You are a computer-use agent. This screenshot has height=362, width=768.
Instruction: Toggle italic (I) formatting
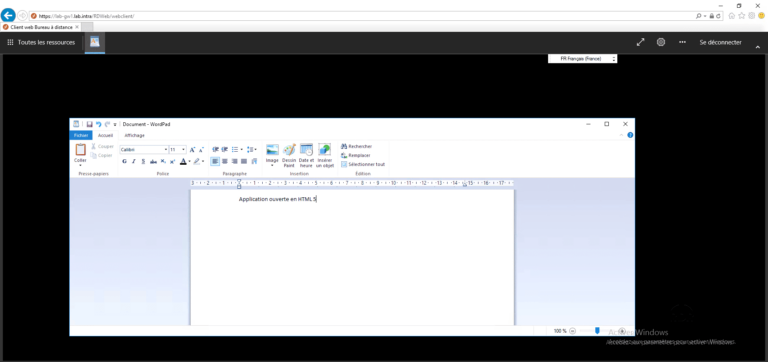pyautogui.click(x=134, y=161)
